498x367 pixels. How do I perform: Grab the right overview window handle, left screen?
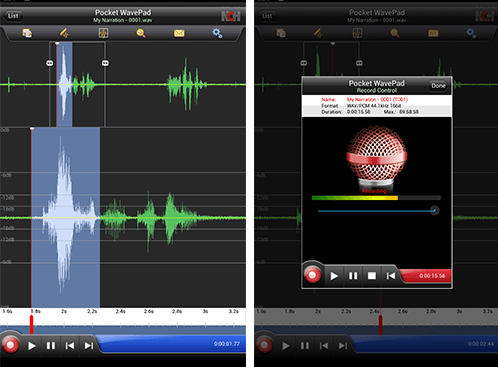[x=105, y=63]
